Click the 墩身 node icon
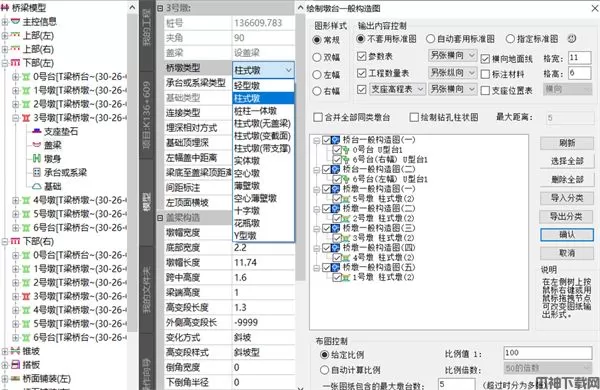This screenshot has width=600, height=390. pyautogui.click(x=37, y=159)
